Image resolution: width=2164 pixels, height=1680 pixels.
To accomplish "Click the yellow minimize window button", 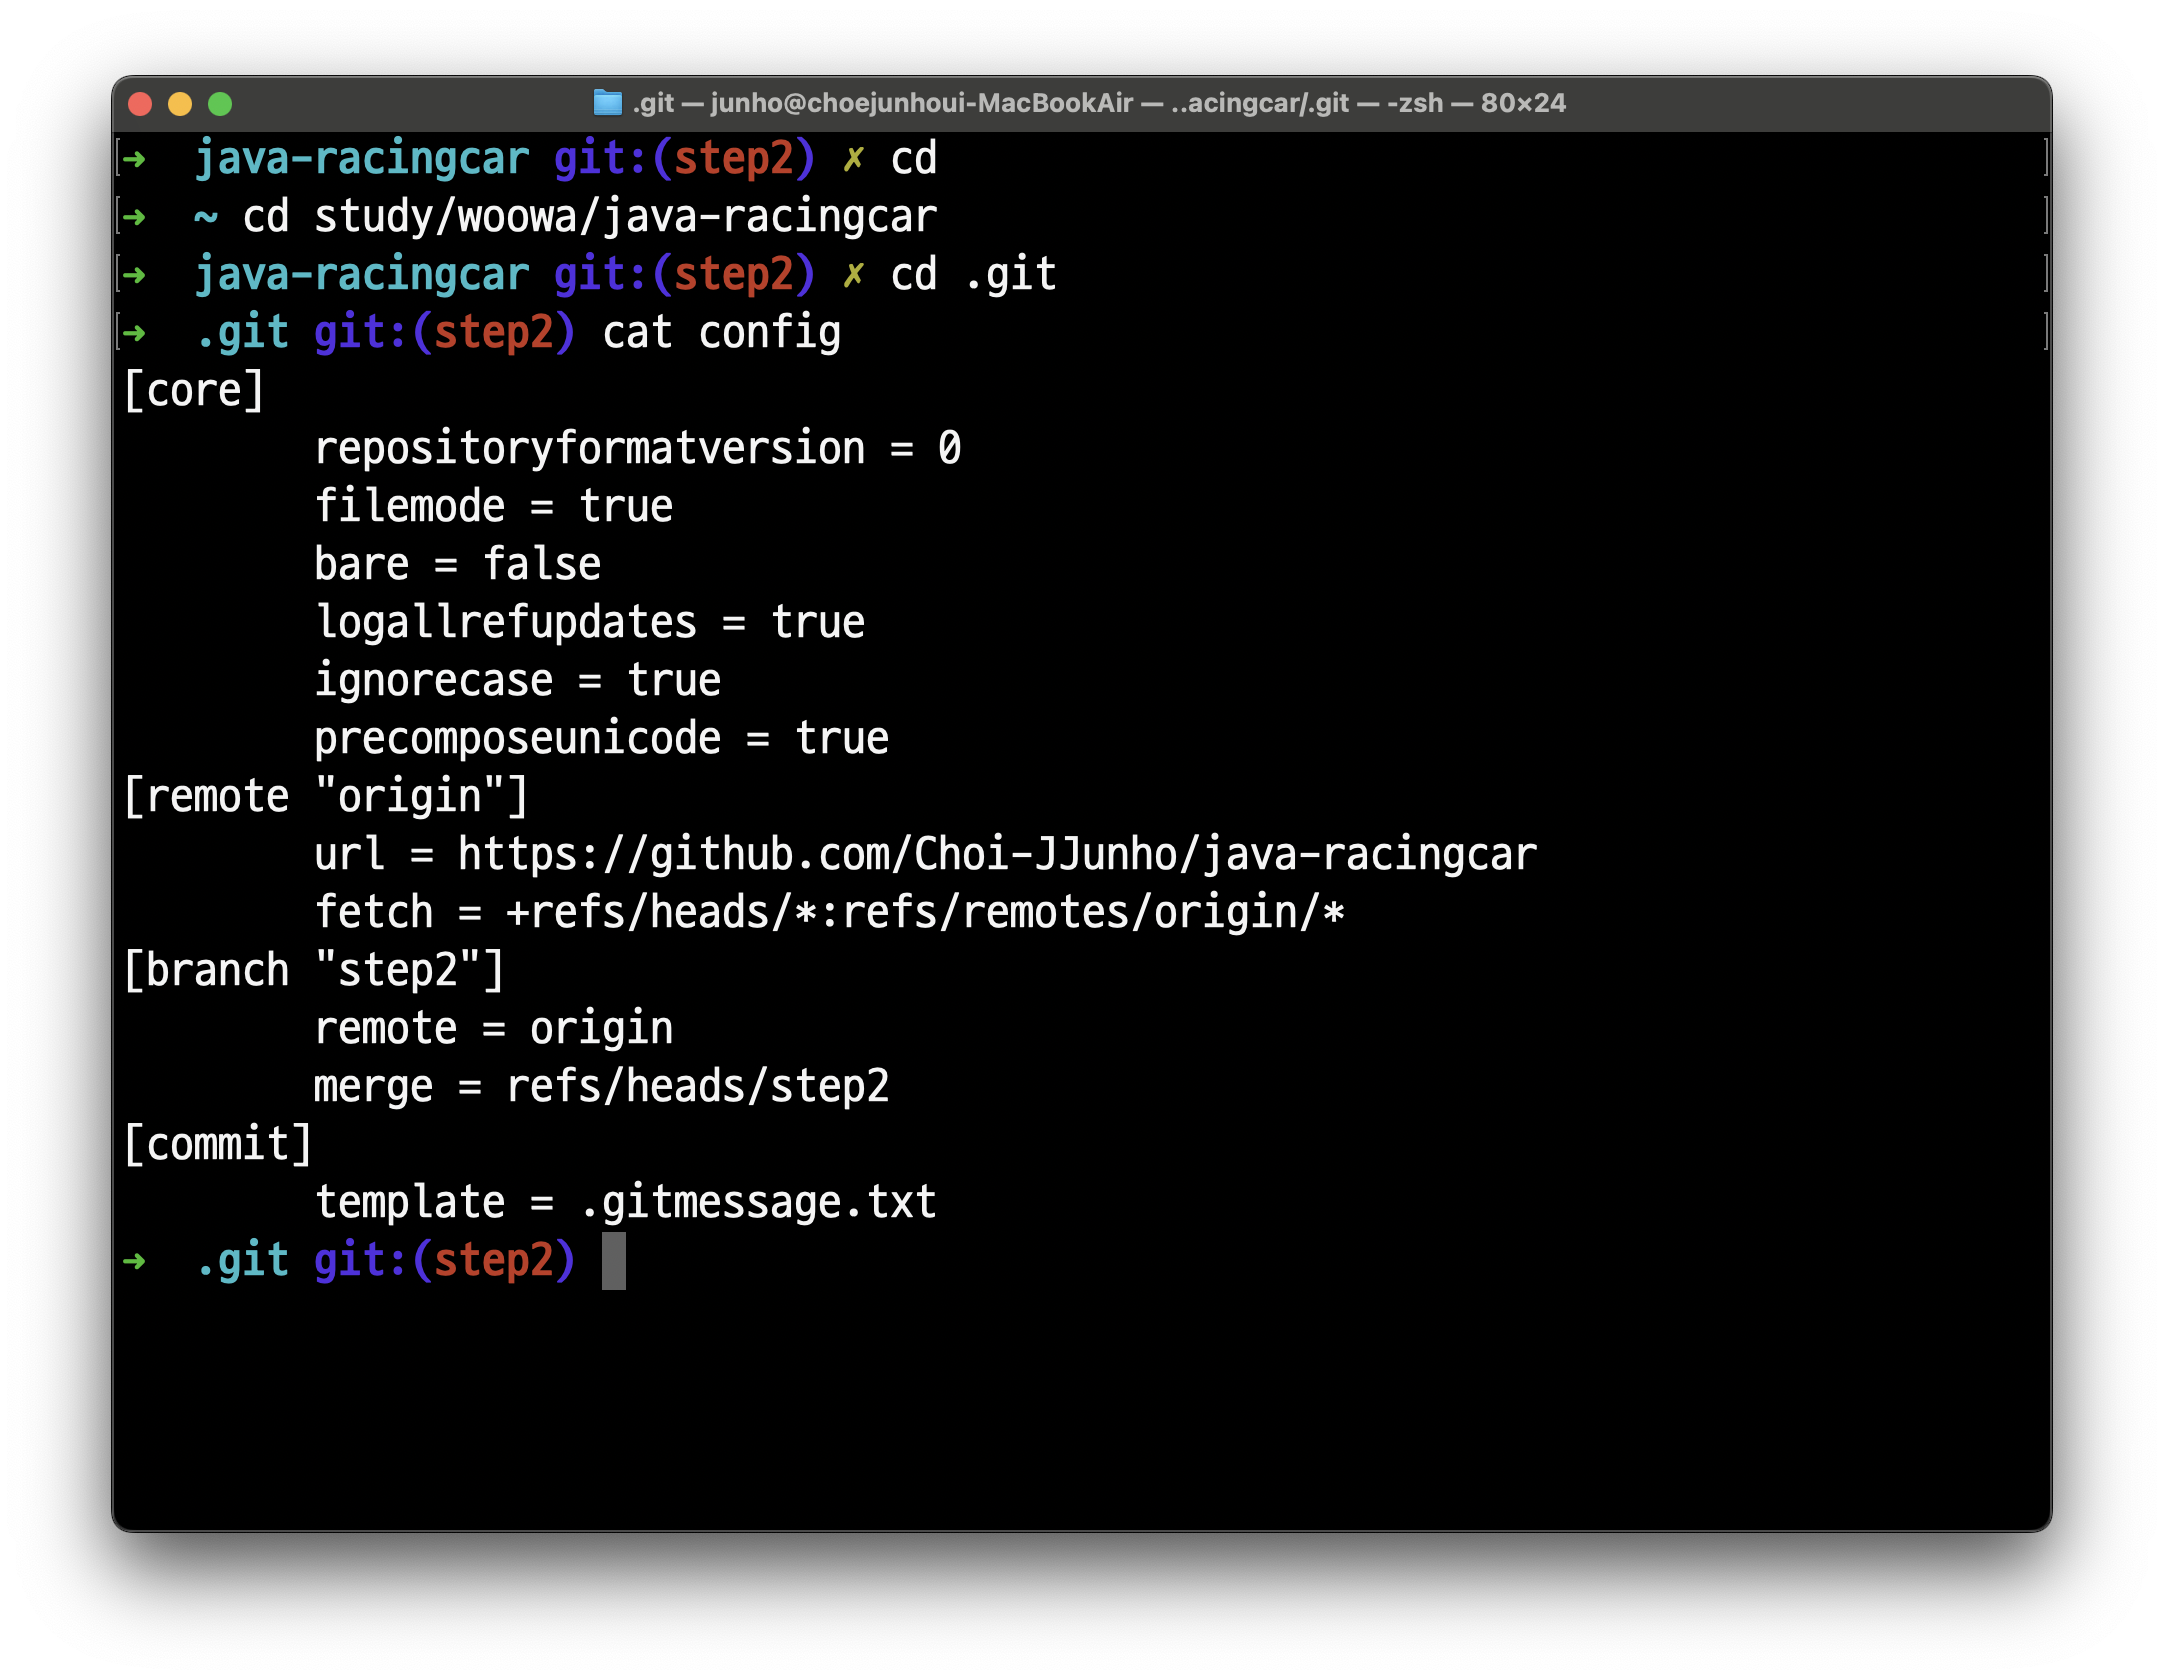I will [x=180, y=104].
